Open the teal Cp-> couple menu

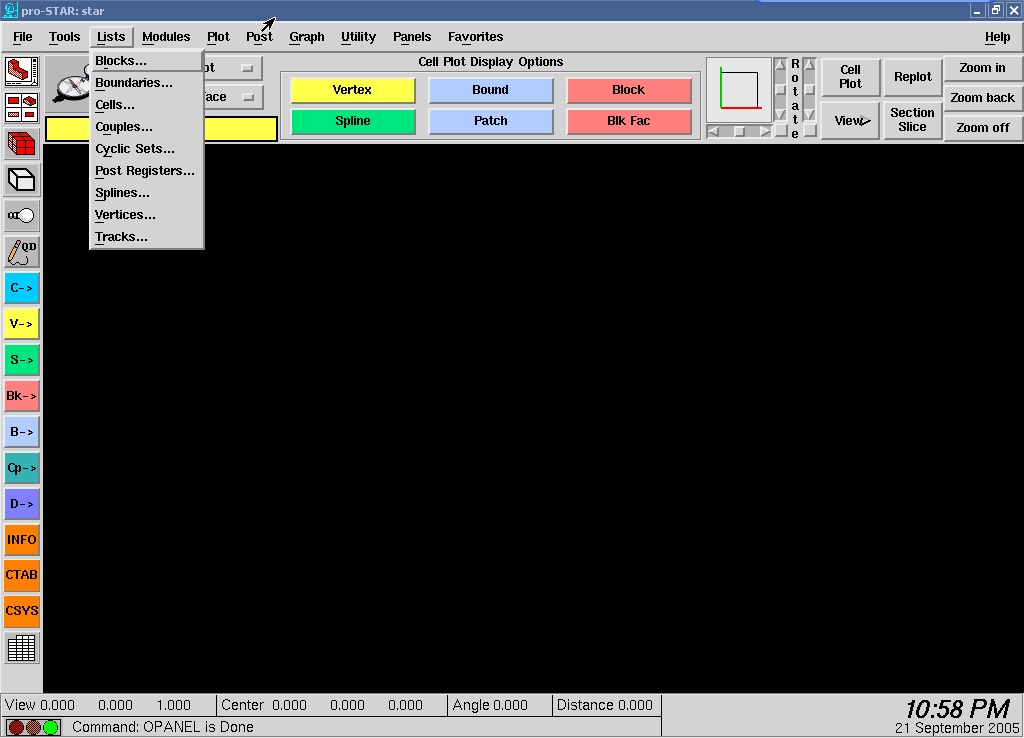(x=22, y=468)
